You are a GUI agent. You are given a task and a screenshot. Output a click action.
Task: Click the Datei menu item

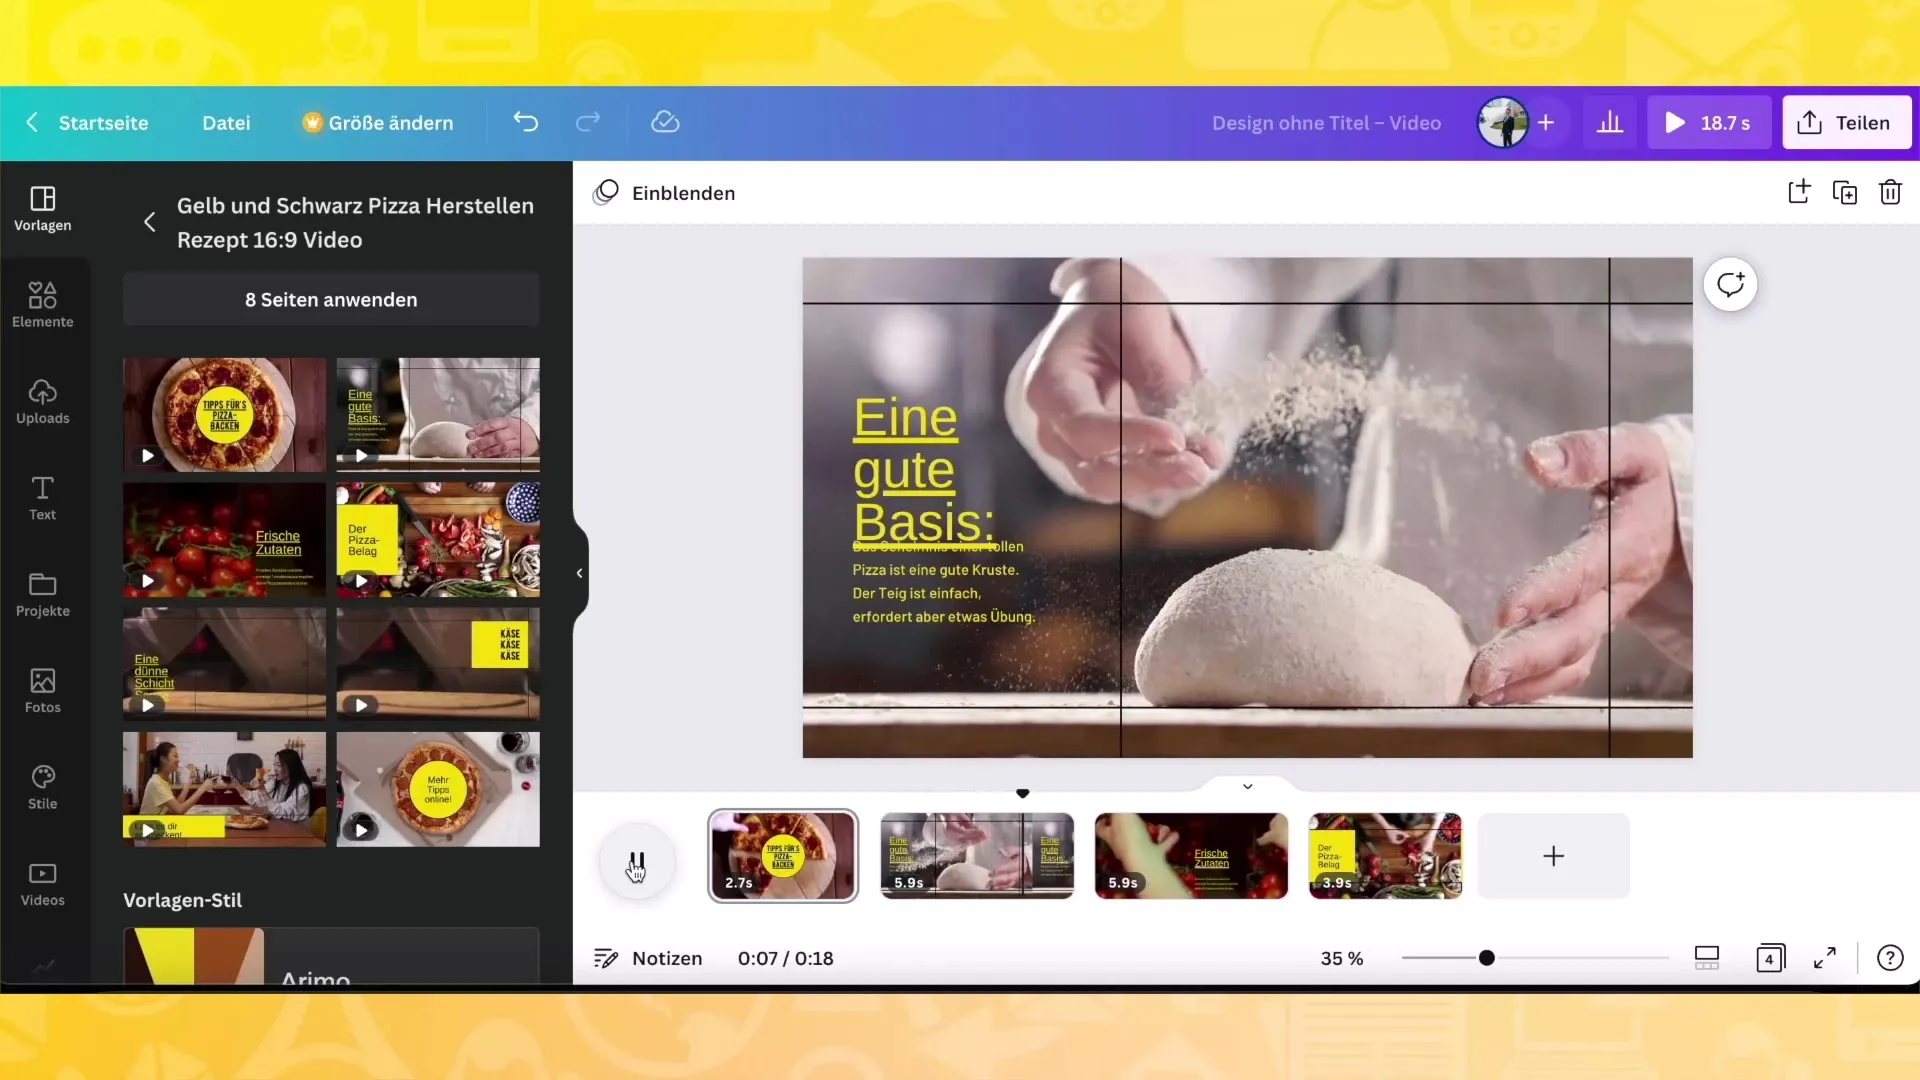(225, 123)
